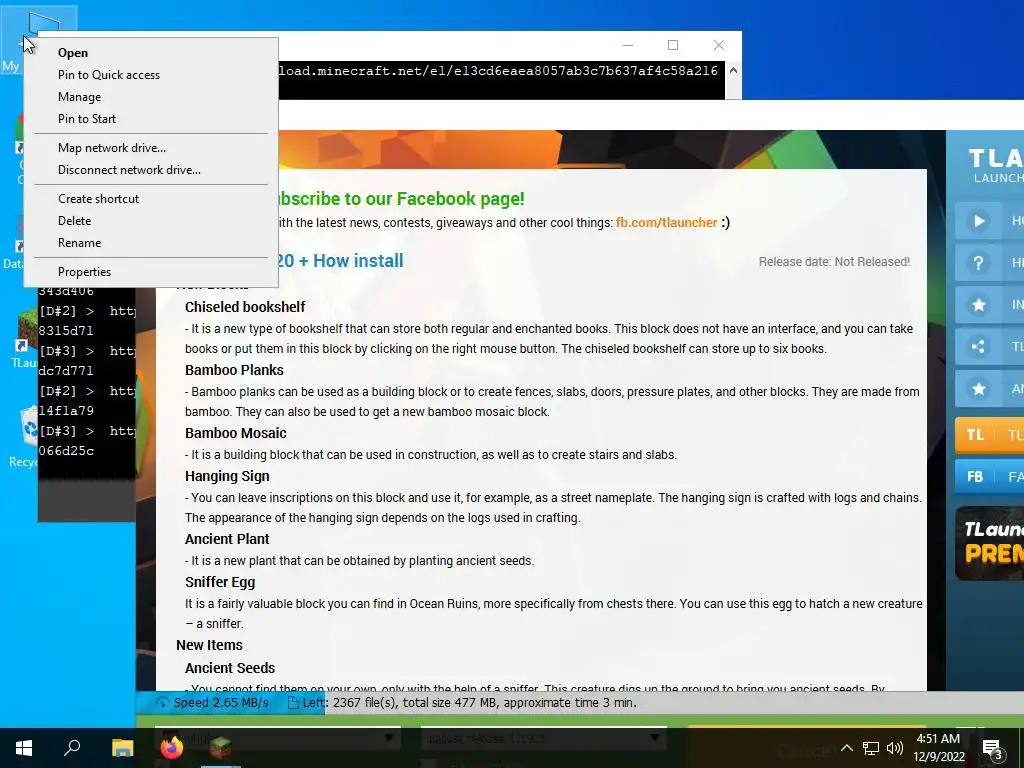Minimize the console window

628,45
